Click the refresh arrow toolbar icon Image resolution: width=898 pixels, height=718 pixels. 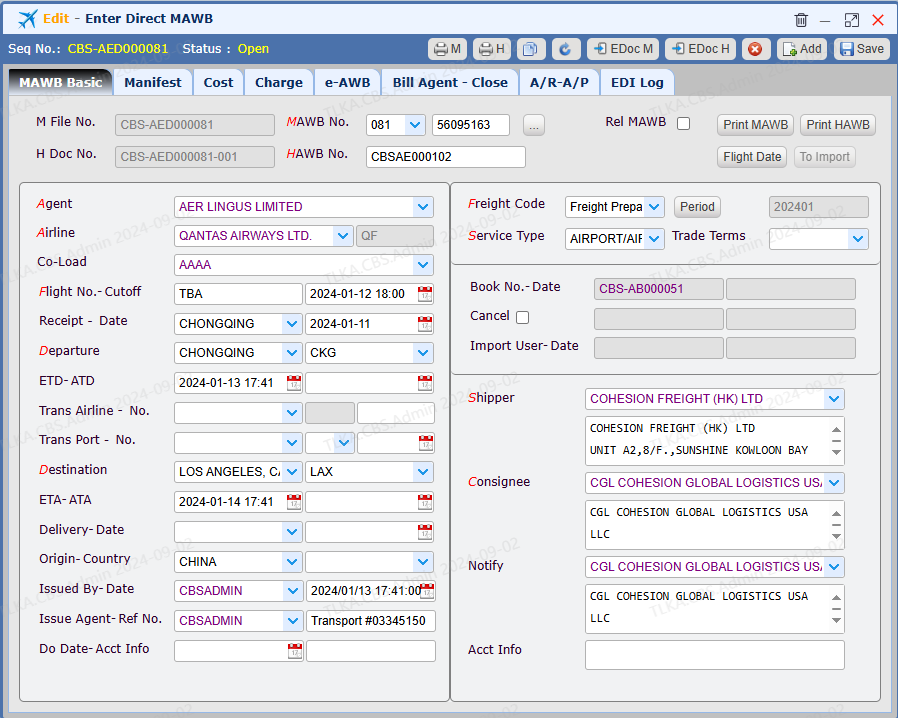pyautogui.click(x=566, y=49)
